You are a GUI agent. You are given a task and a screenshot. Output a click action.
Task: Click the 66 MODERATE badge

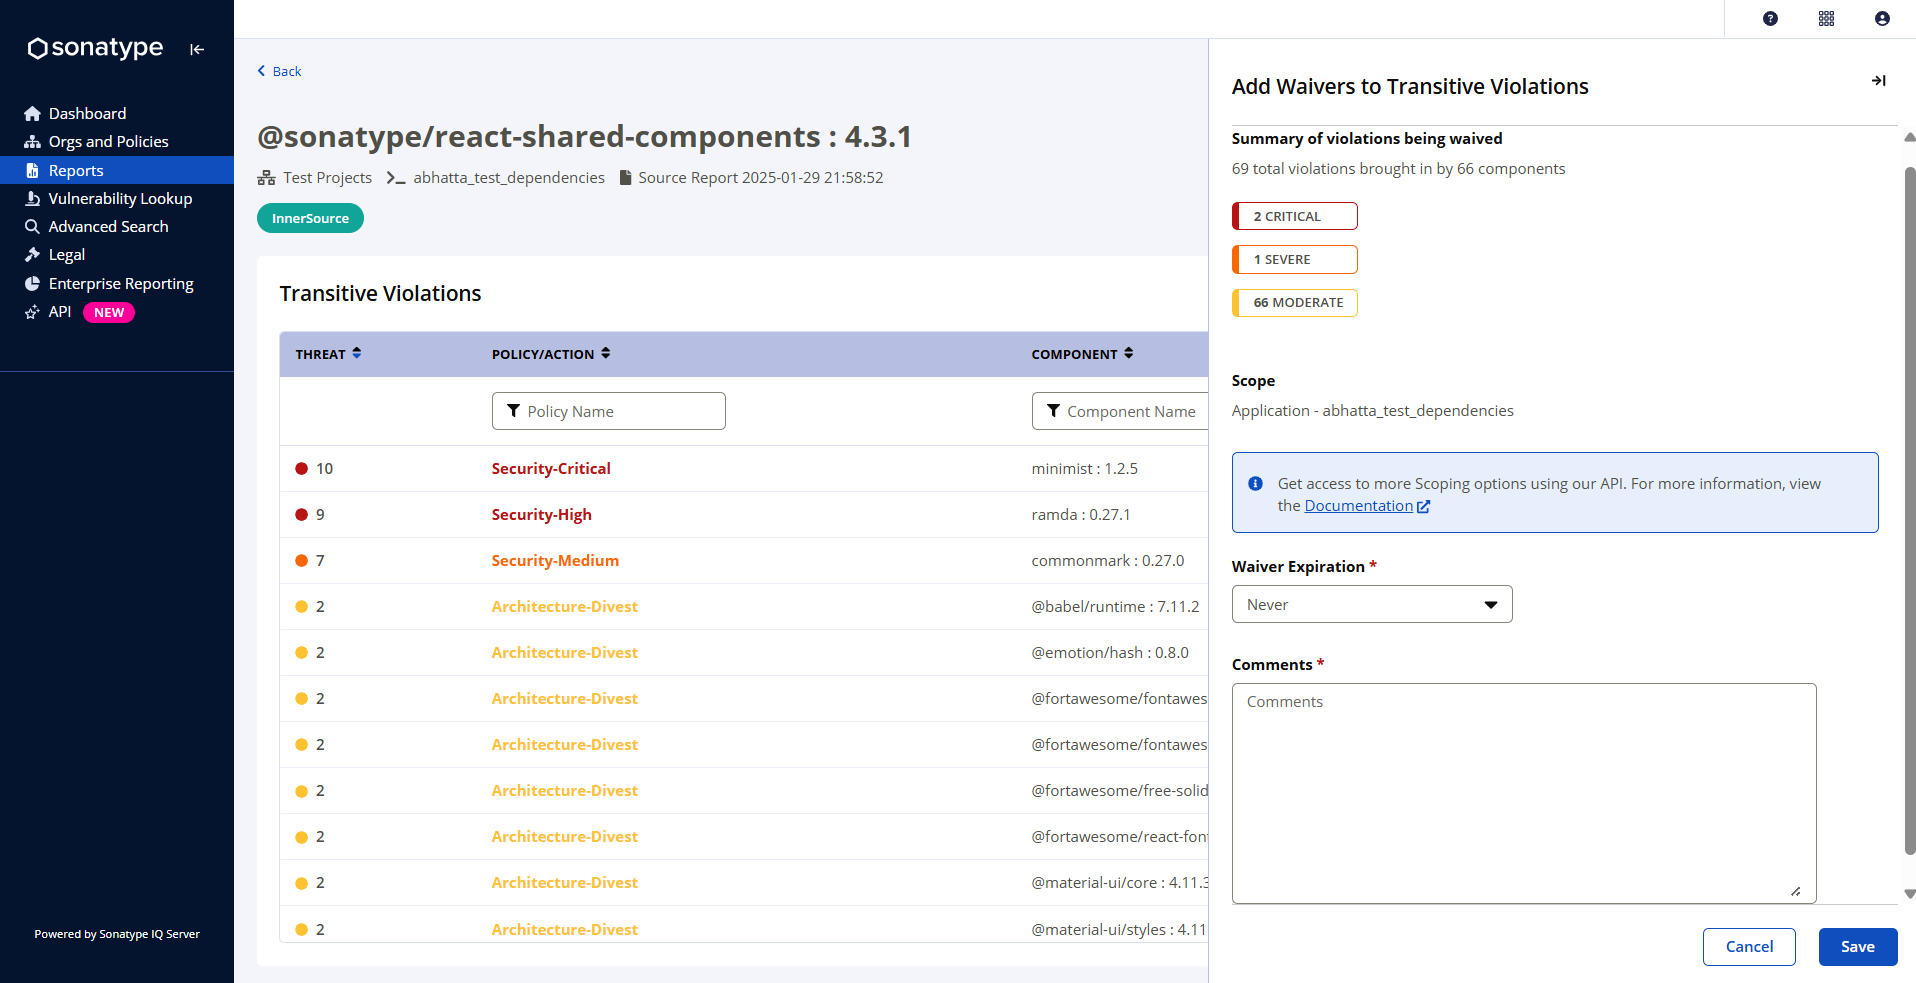[x=1295, y=302]
